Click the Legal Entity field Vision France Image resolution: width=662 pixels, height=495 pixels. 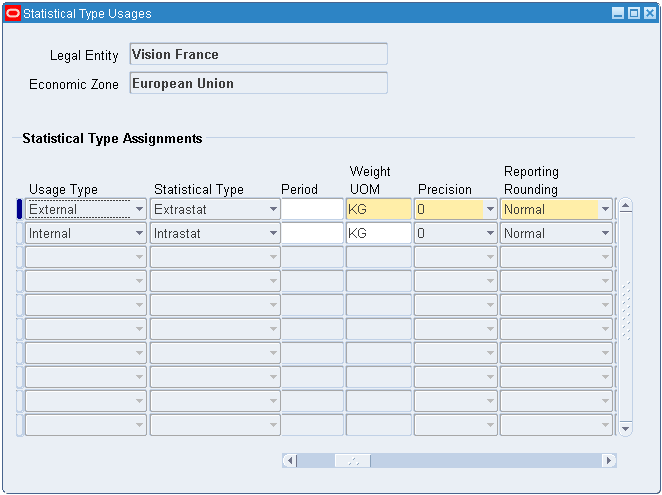[258, 54]
